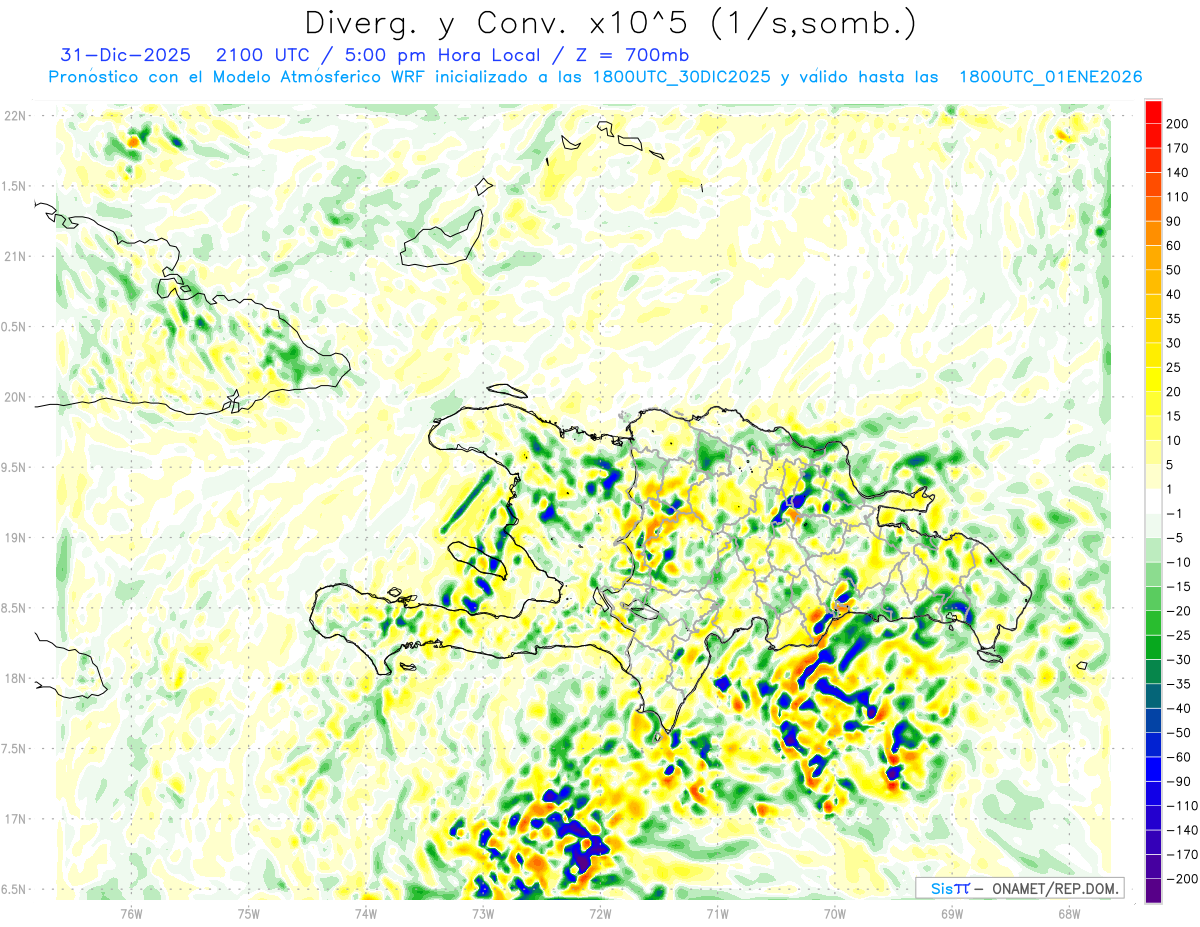The height and width of the screenshot is (927, 1200).
Task: Click the "68W" longitude label
Action: (x=1069, y=913)
